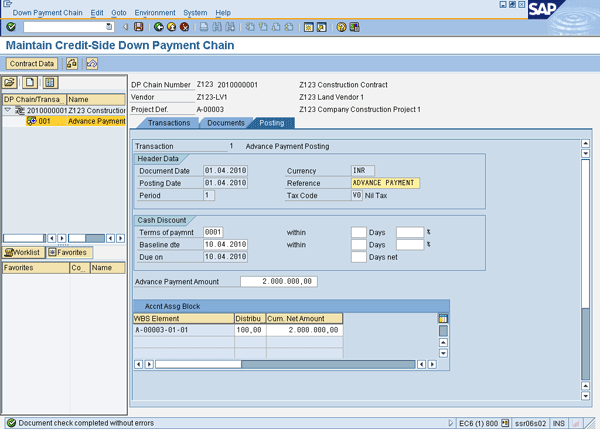Click the red Cancel icon in toolbar
Image resolution: width=600 pixels, height=429 pixels.
point(186,27)
